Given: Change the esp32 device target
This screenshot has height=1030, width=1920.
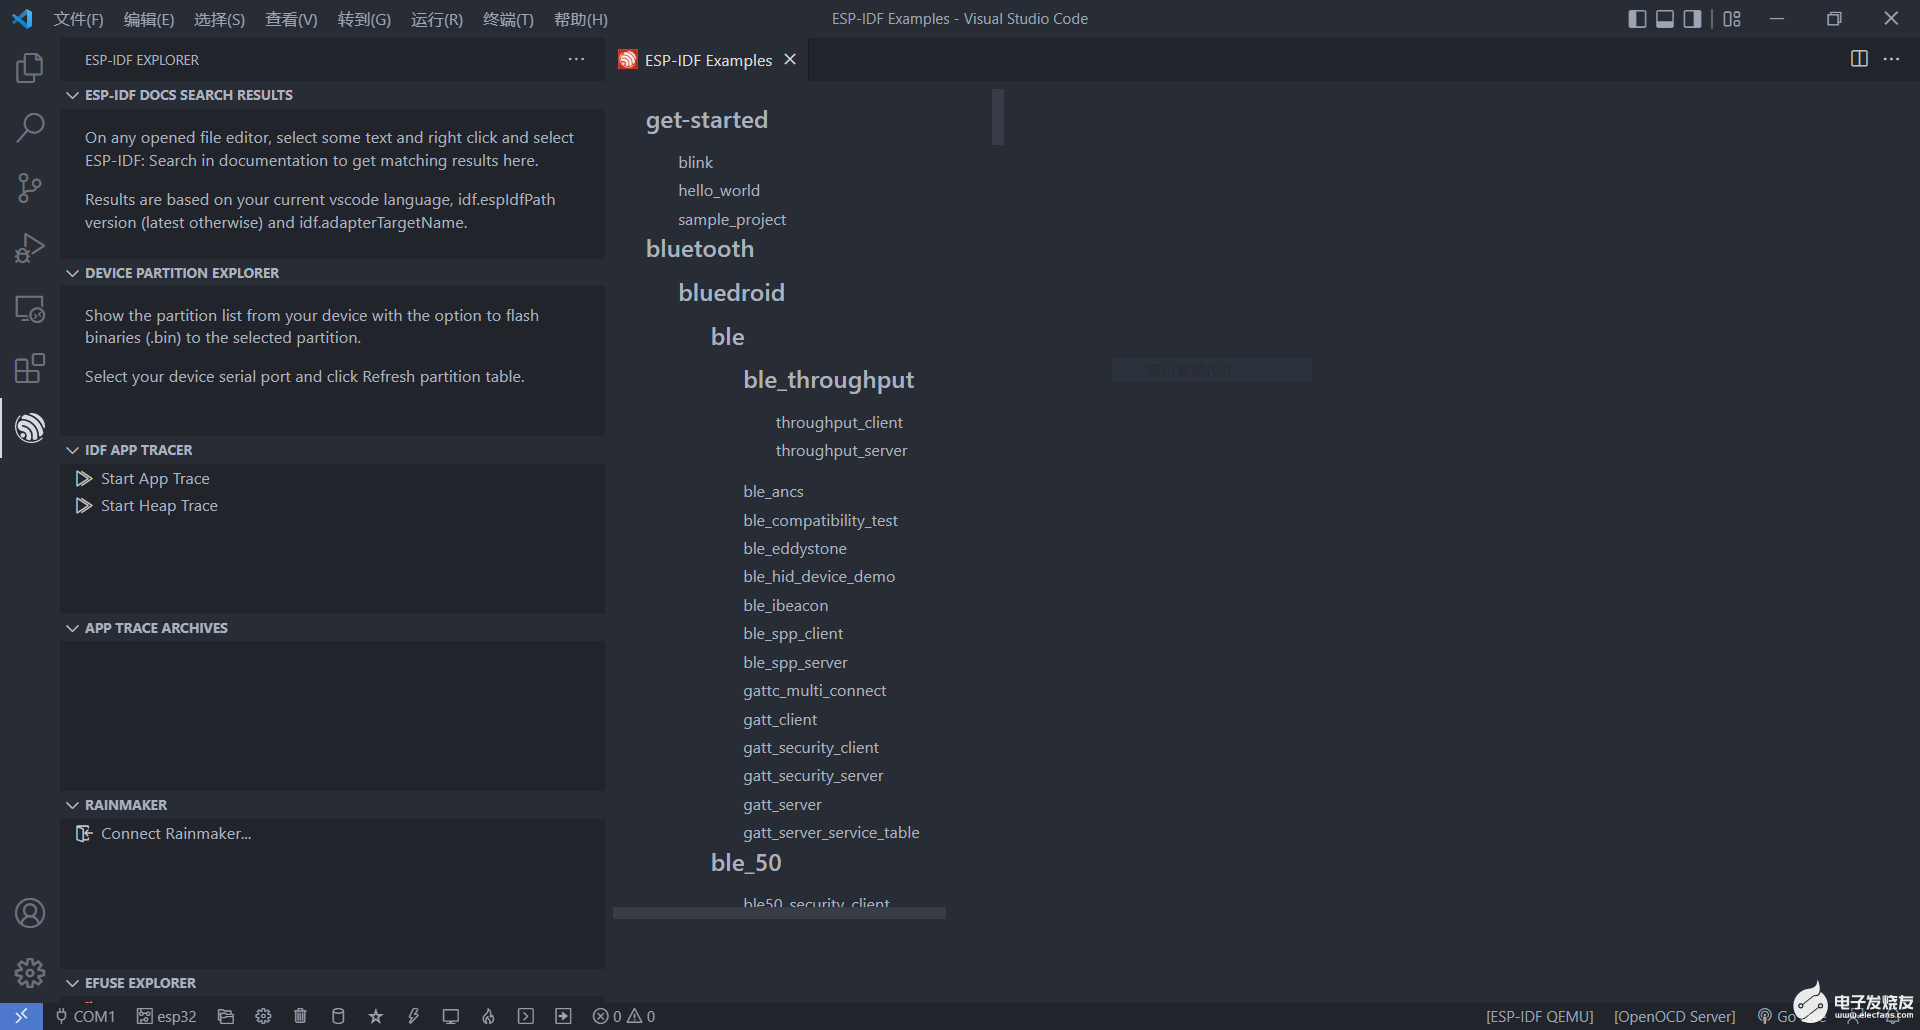Looking at the screenshot, I should 167,1016.
